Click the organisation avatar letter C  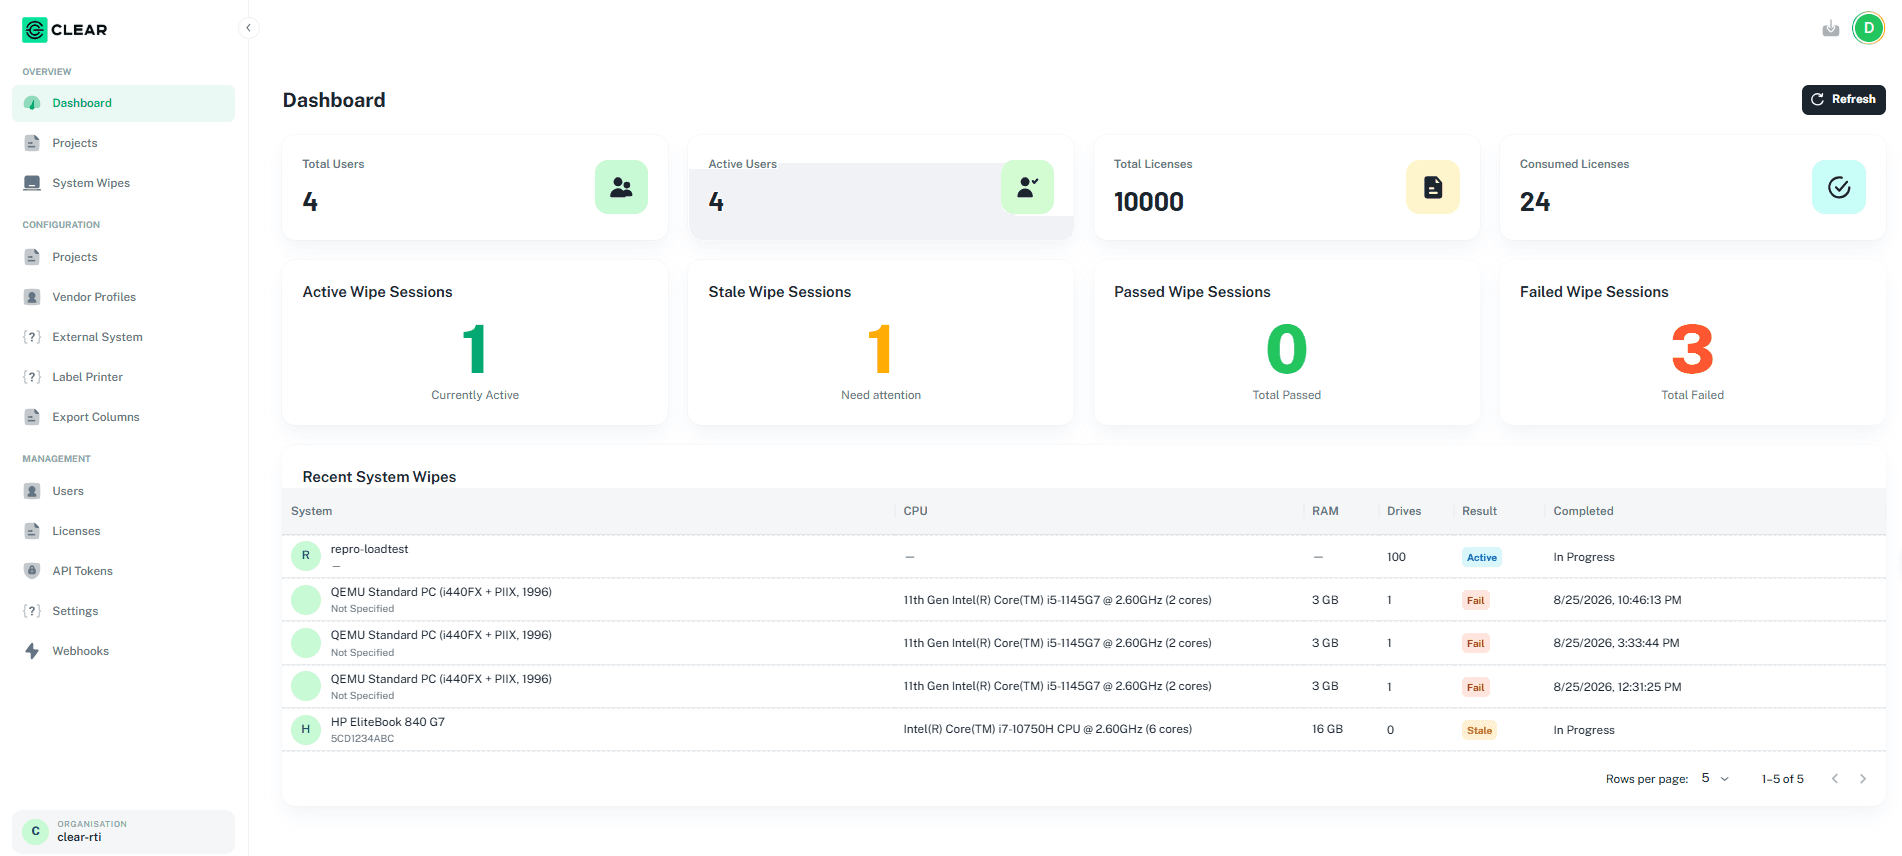coord(36,831)
